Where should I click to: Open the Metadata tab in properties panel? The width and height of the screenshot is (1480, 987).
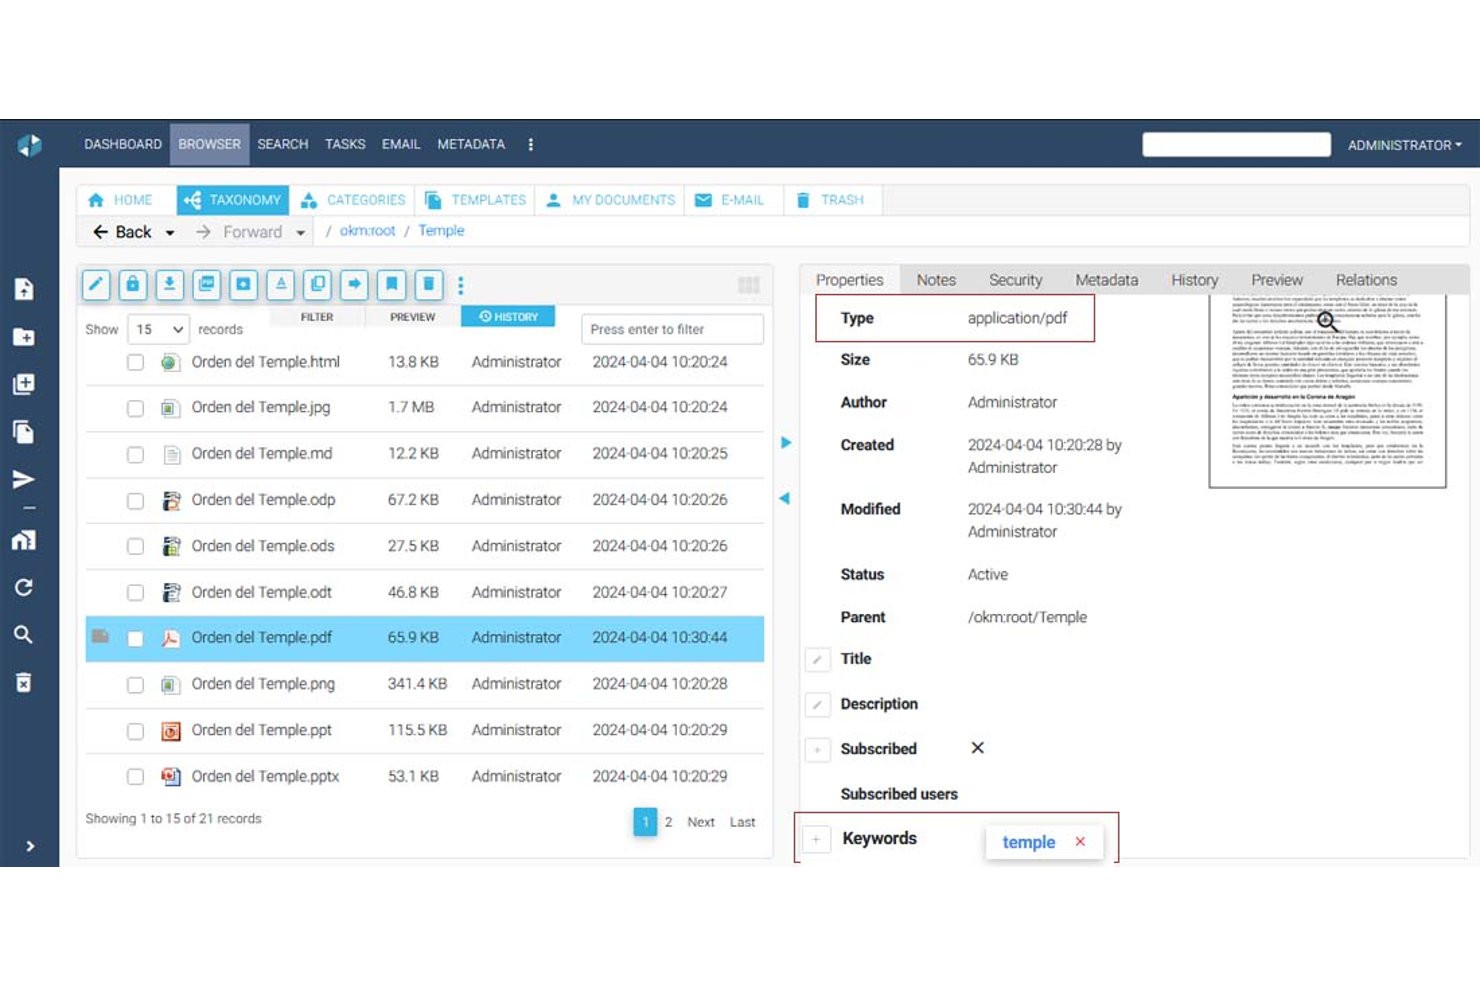[1106, 280]
